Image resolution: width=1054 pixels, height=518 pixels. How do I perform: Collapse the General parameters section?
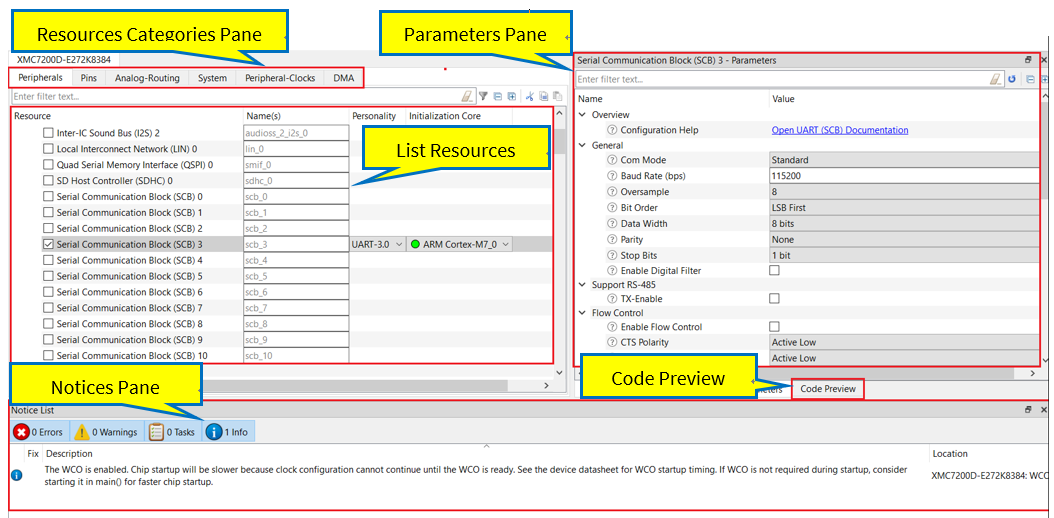pos(583,145)
